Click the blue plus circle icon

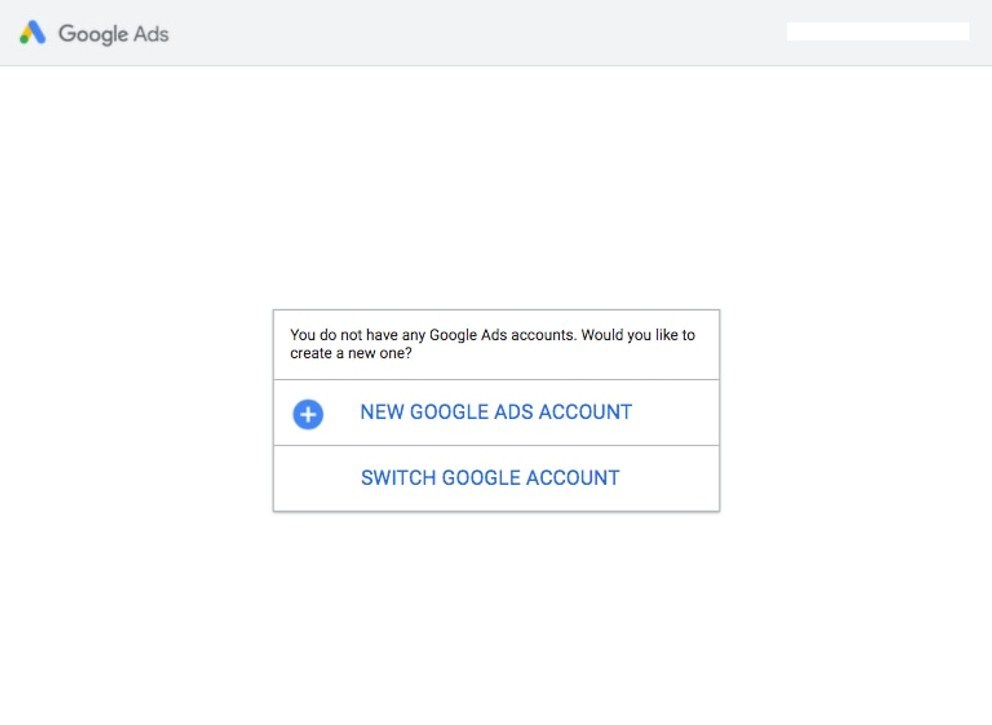coord(308,414)
